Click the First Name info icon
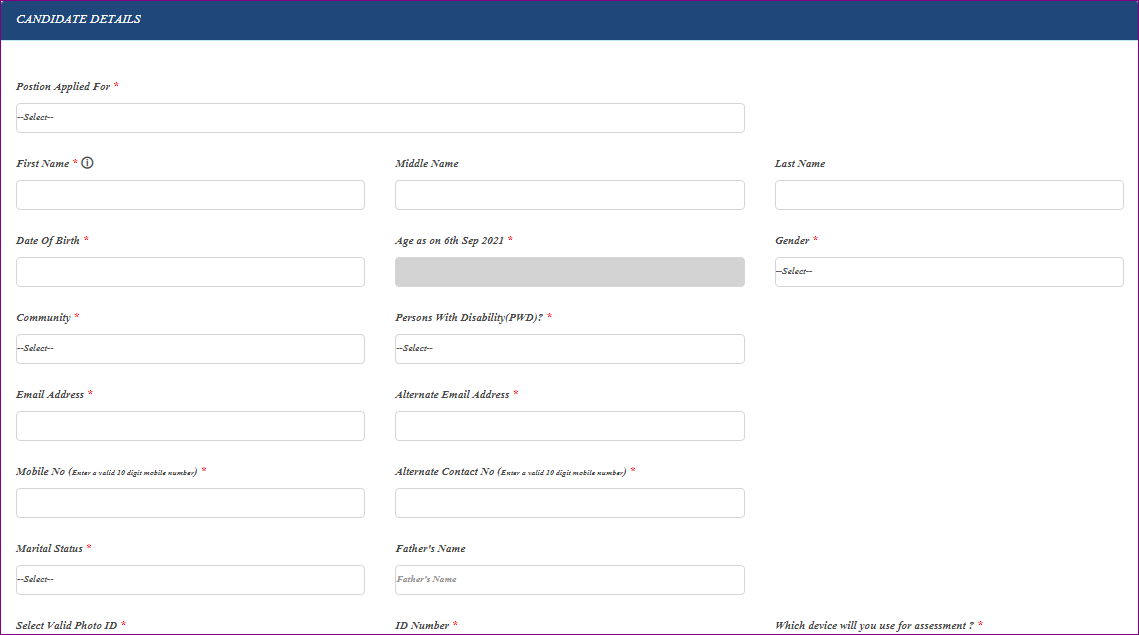The width and height of the screenshot is (1139, 635). (87, 163)
